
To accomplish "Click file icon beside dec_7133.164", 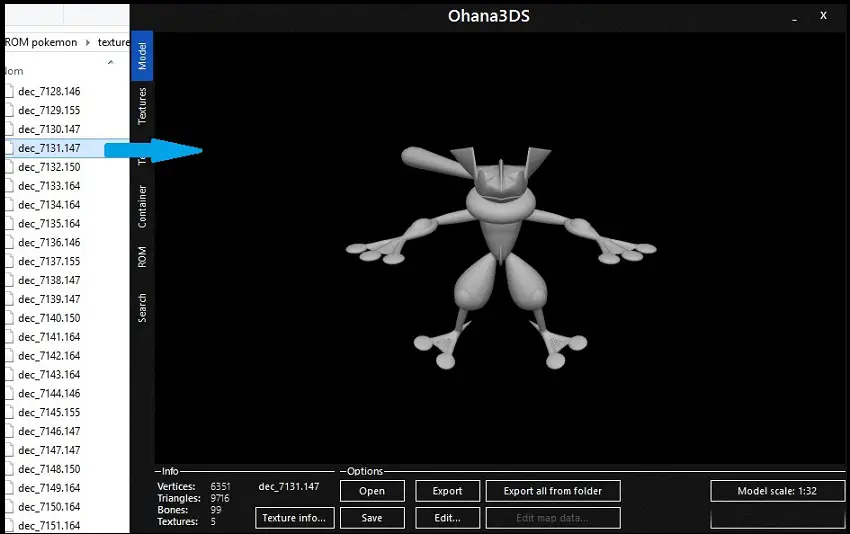I will point(9,186).
